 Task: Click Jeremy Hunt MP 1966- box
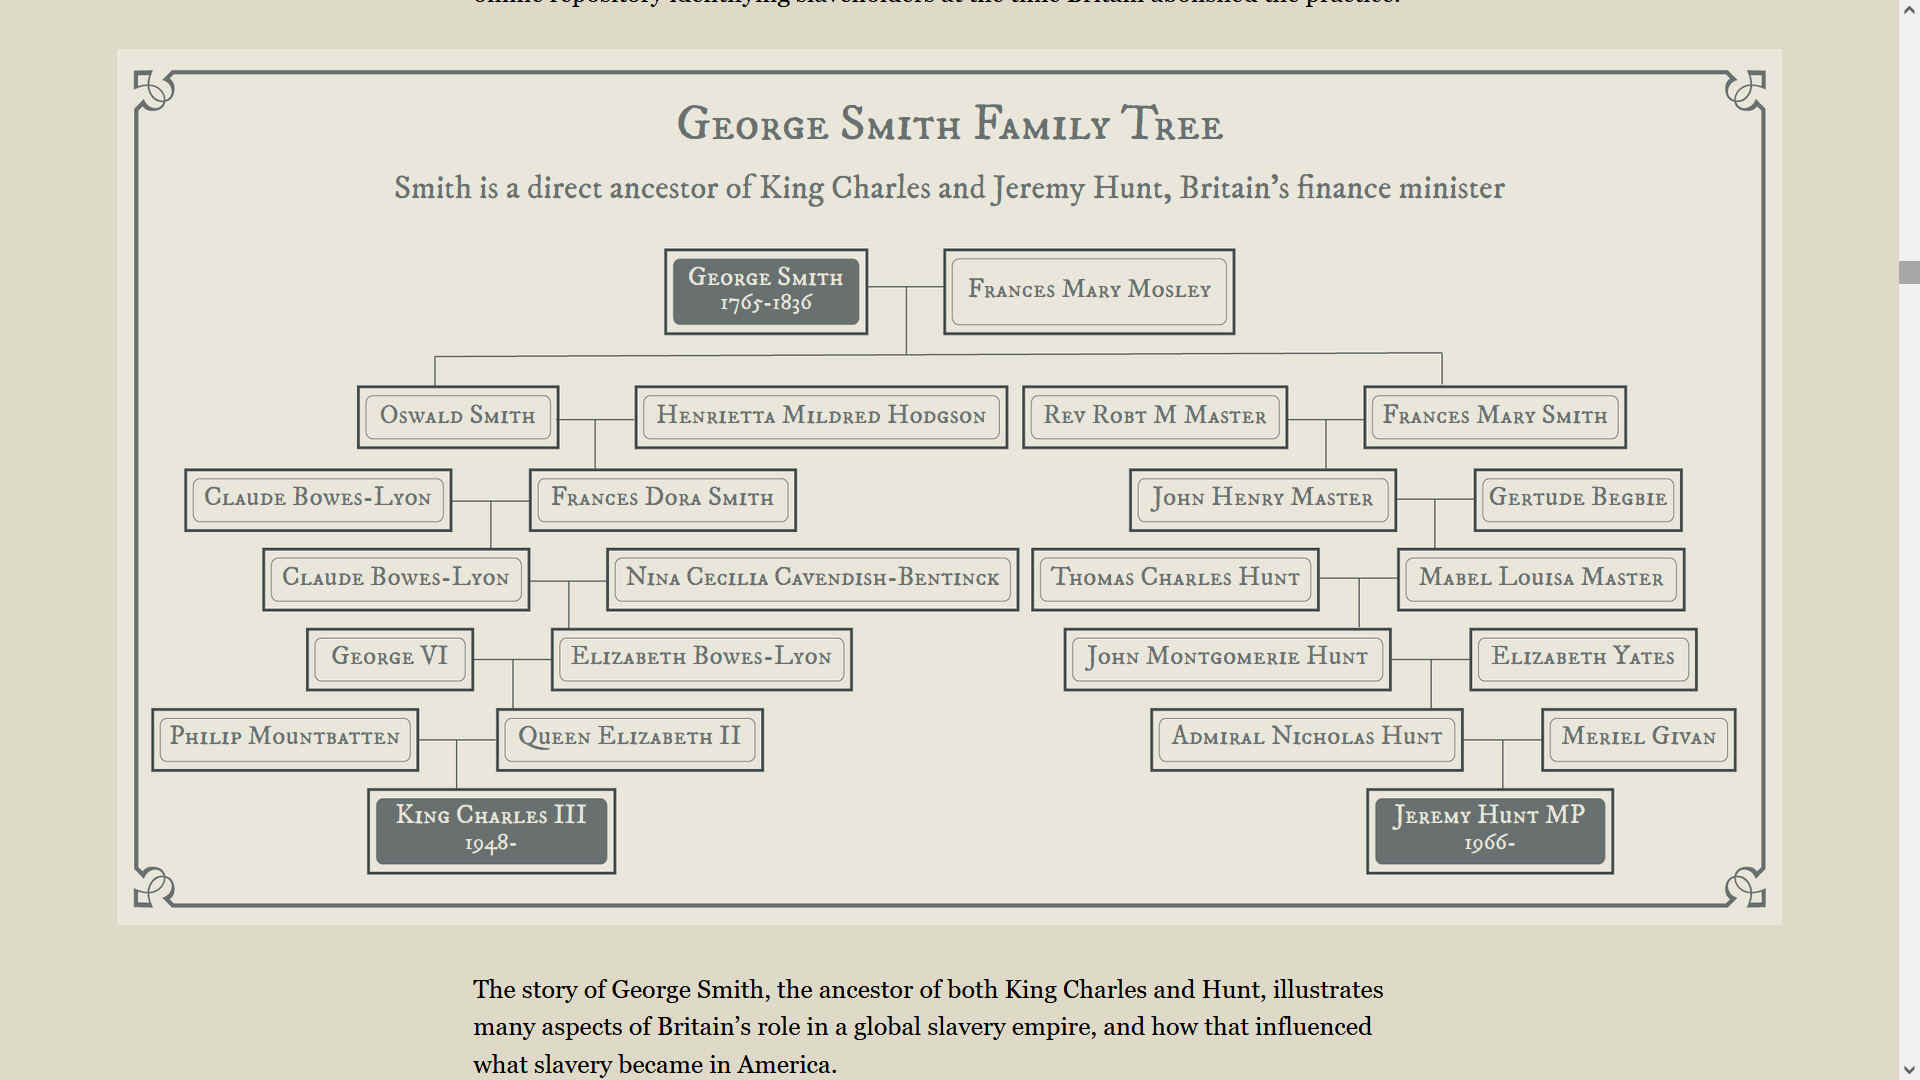(1490, 831)
